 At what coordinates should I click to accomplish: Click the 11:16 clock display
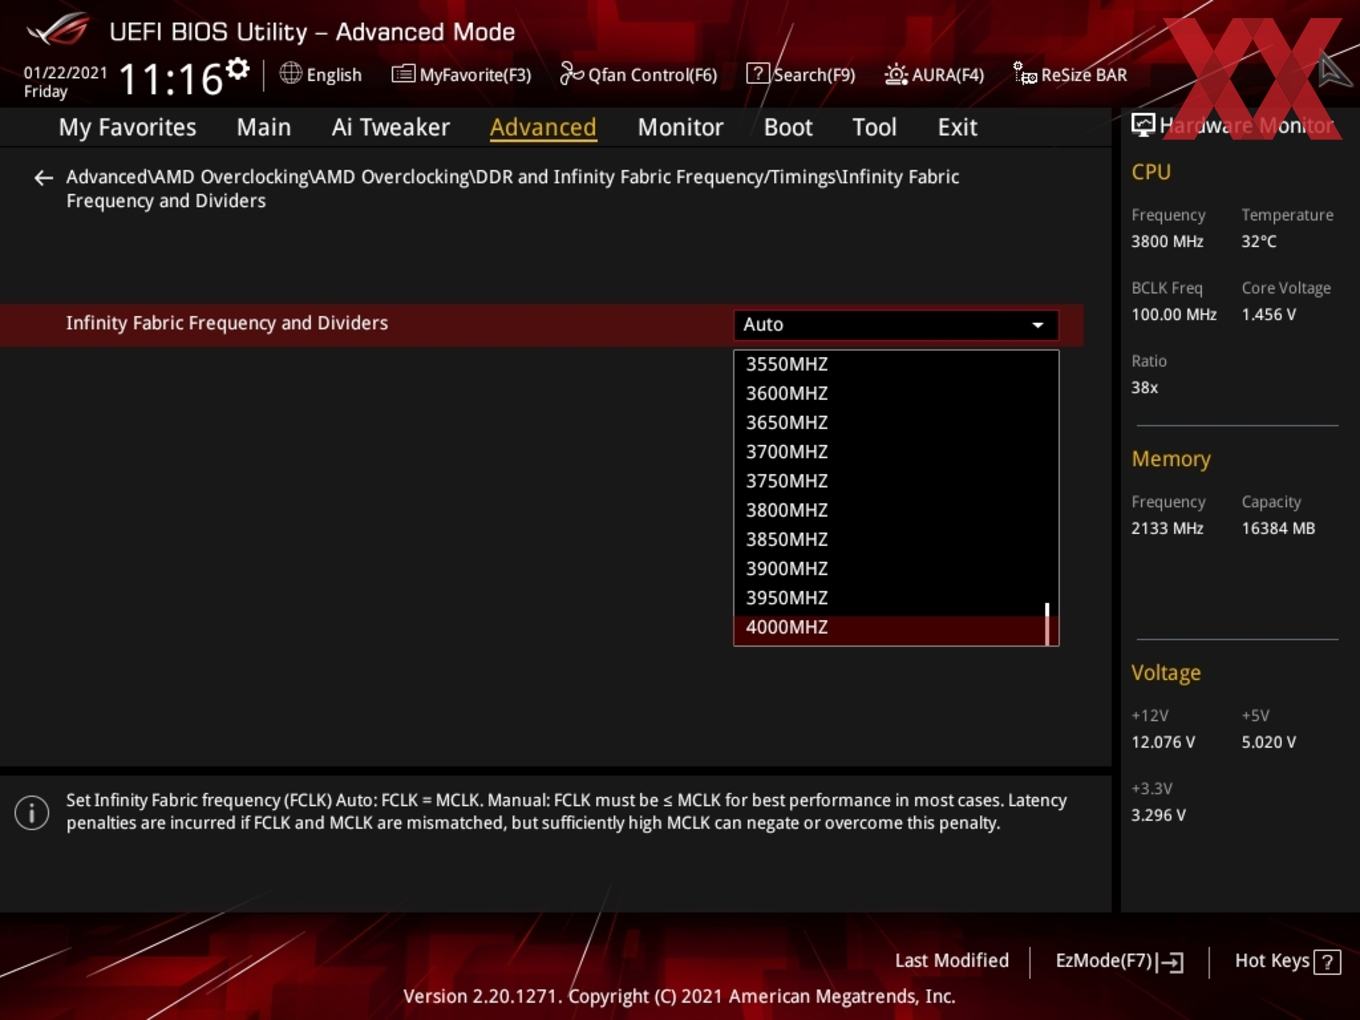170,78
